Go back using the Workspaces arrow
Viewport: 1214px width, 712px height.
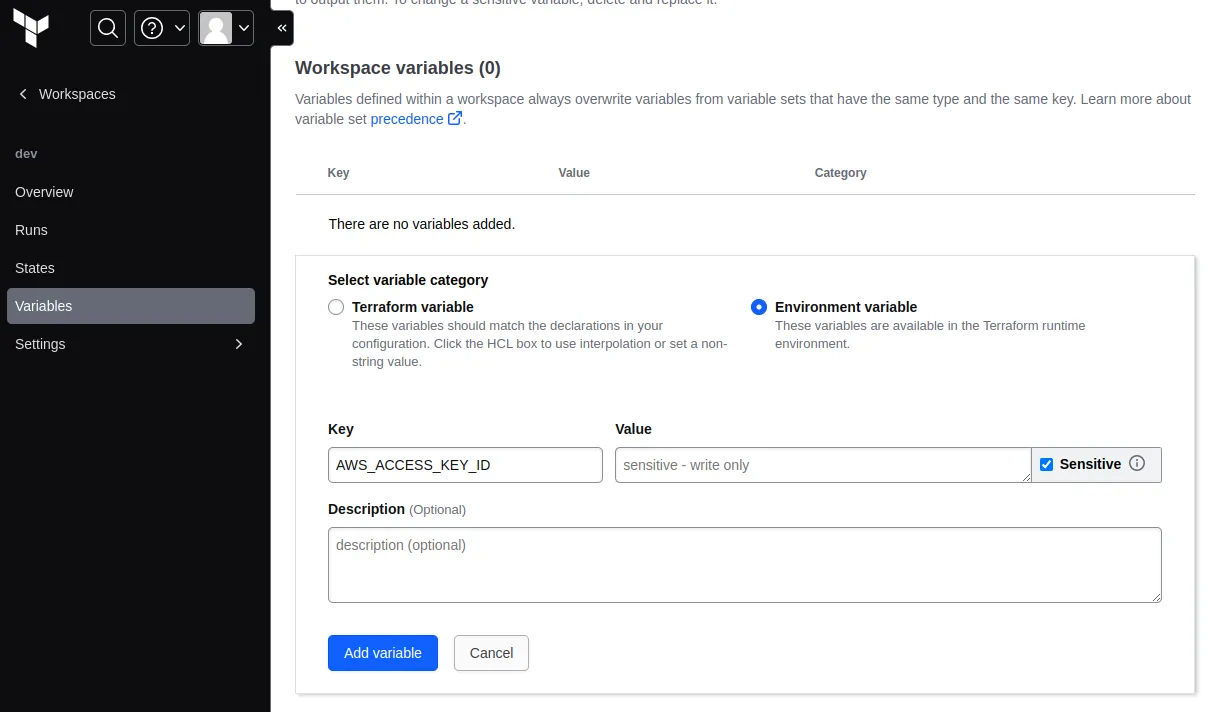22,94
